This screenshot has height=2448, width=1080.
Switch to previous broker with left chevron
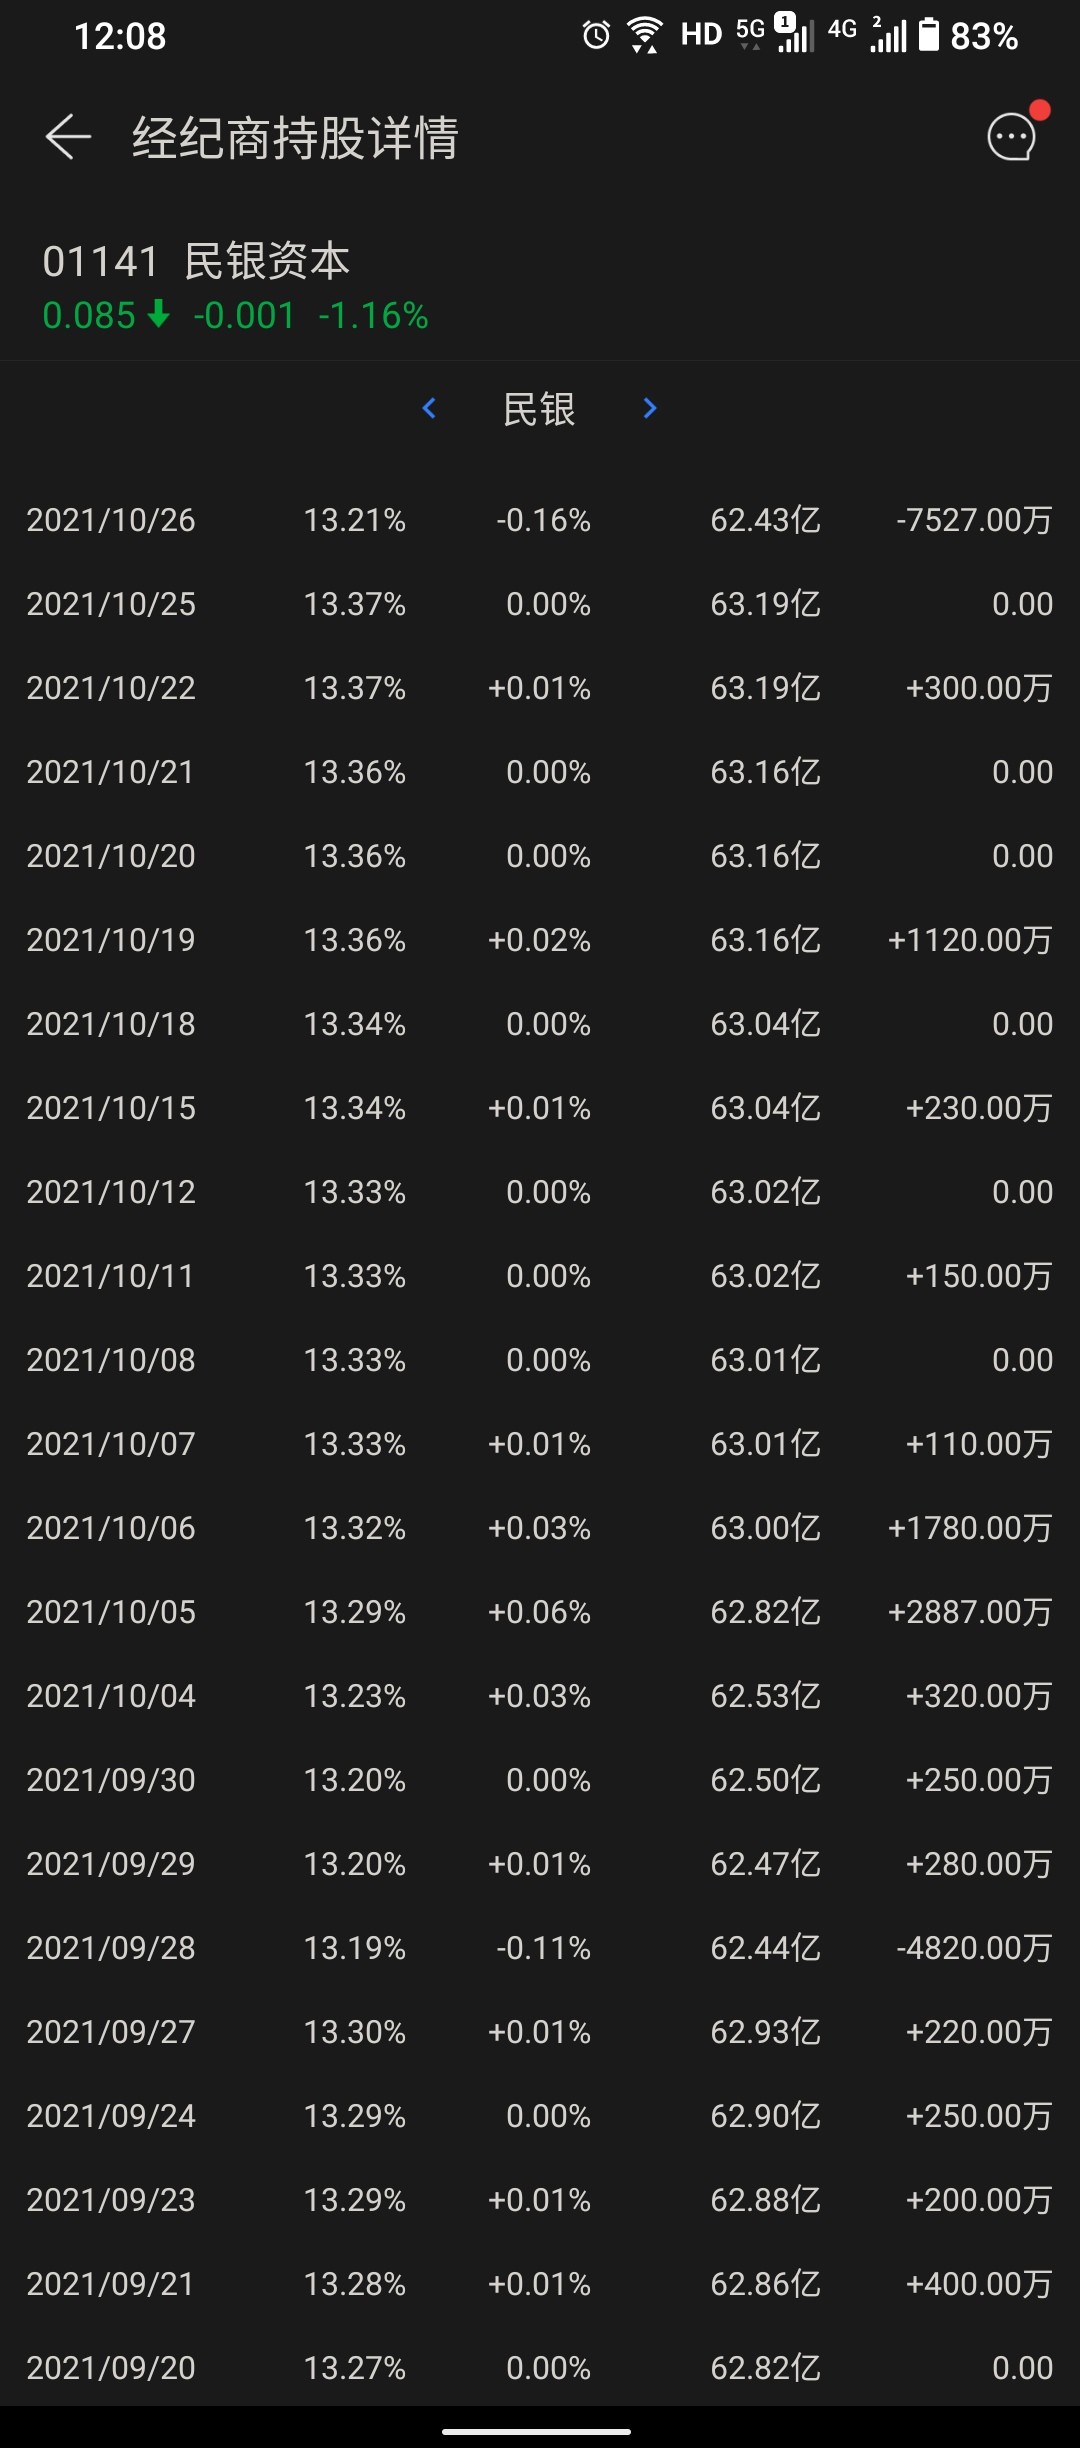pyautogui.click(x=429, y=408)
